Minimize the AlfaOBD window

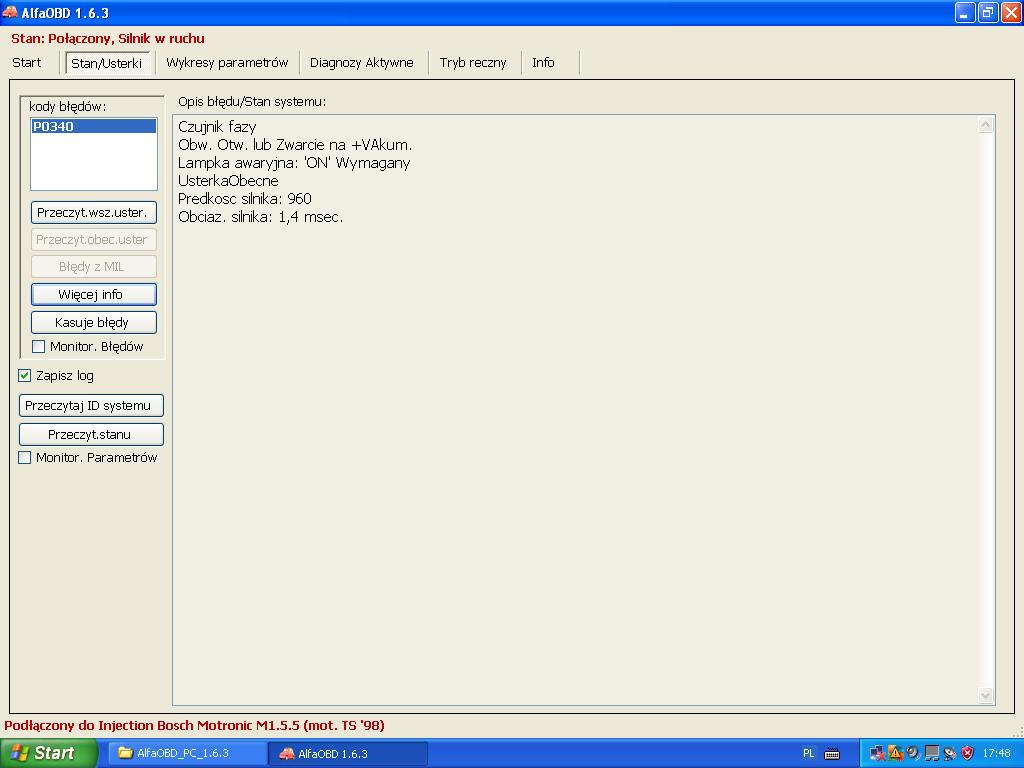[965, 12]
